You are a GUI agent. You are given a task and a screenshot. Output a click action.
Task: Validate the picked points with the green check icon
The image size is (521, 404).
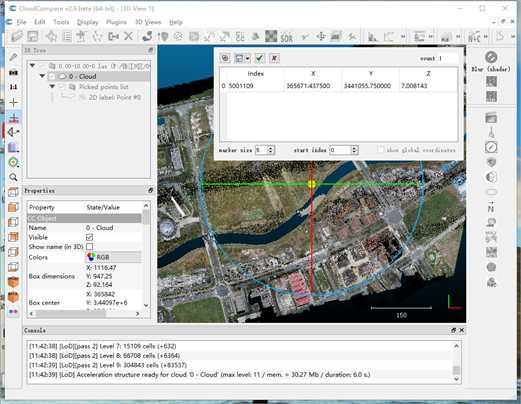pyautogui.click(x=259, y=58)
